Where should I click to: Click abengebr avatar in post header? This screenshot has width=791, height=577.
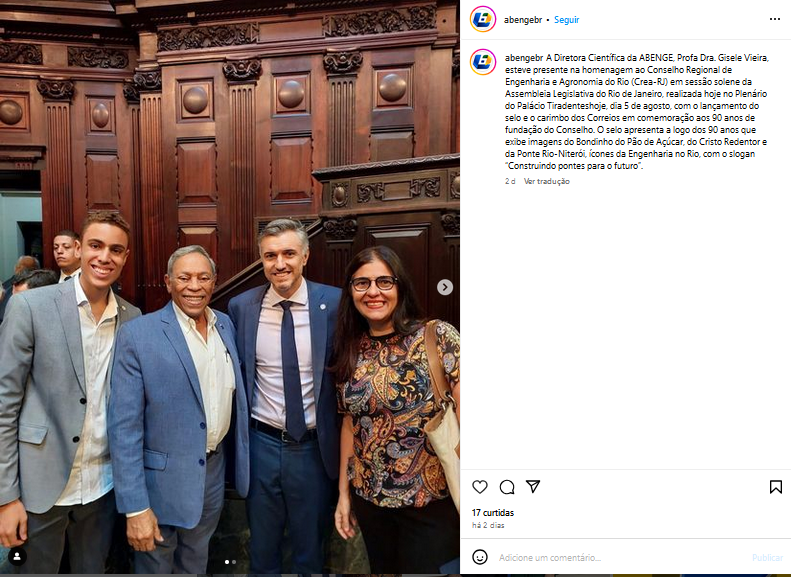pyautogui.click(x=483, y=20)
